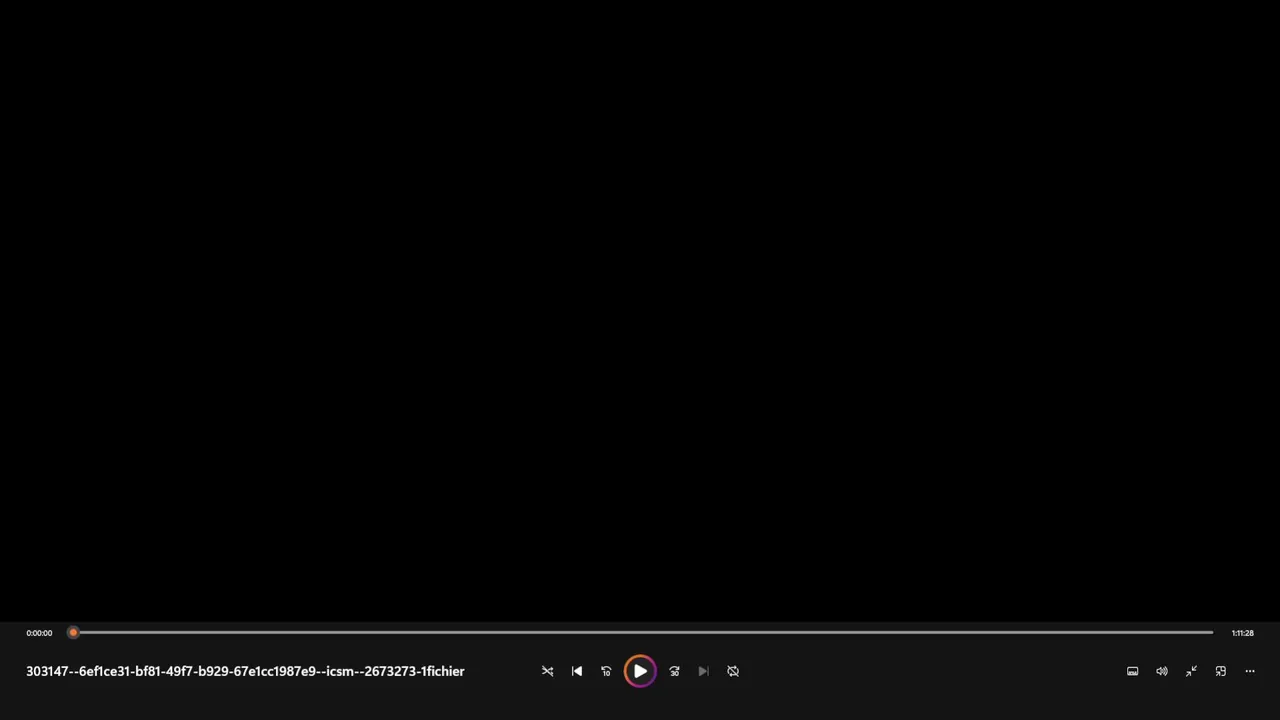Go to the next track
The height and width of the screenshot is (720, 1280).
[703, 671]
